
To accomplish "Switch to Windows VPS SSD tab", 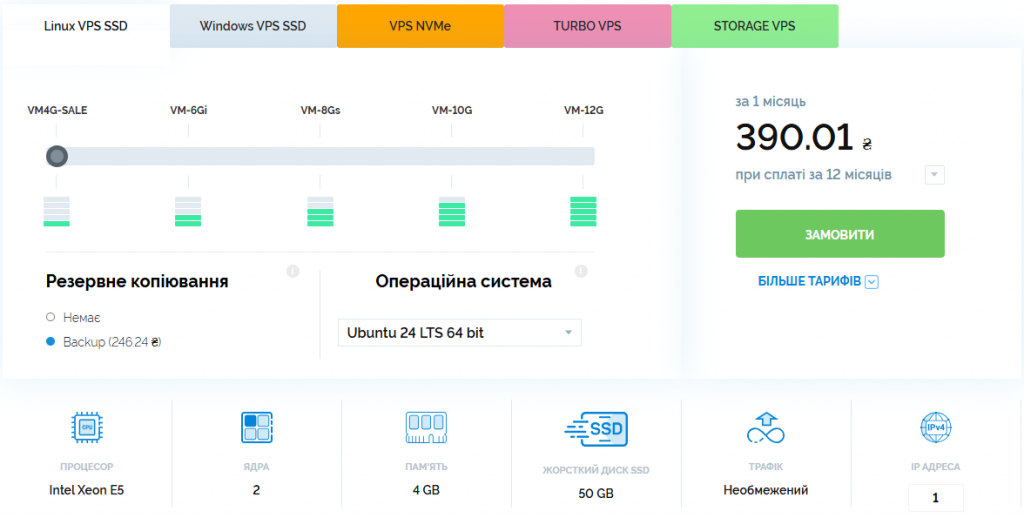I will [253, 26].
